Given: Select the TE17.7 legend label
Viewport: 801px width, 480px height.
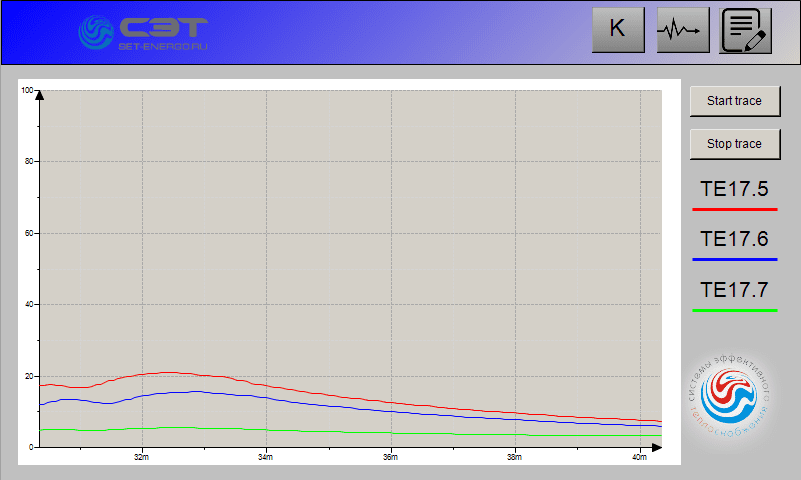Looking at the screenshot, I should point(734,291).
